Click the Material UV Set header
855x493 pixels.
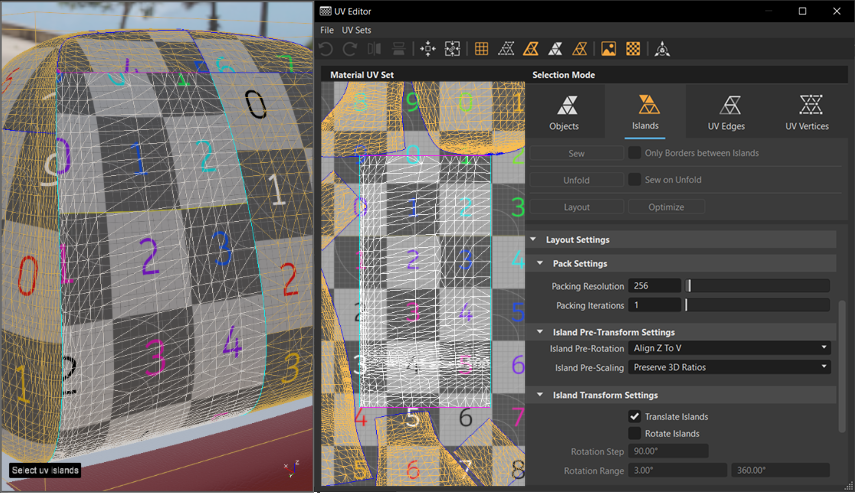pos(362,75)
